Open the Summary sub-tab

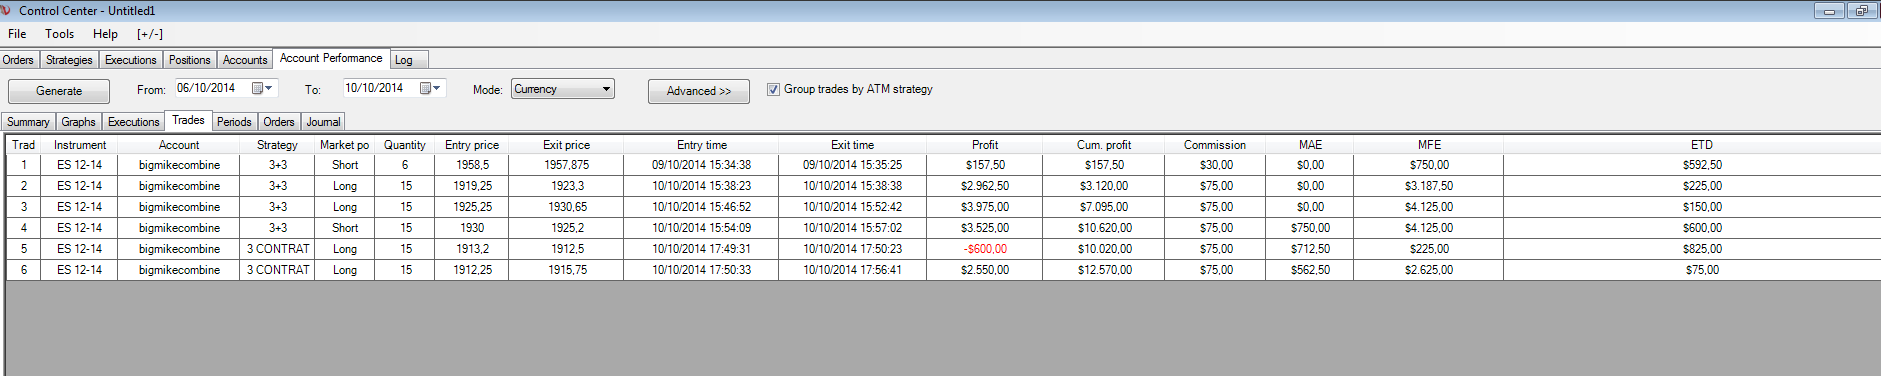pyautogui.click(x=28, y=122)
